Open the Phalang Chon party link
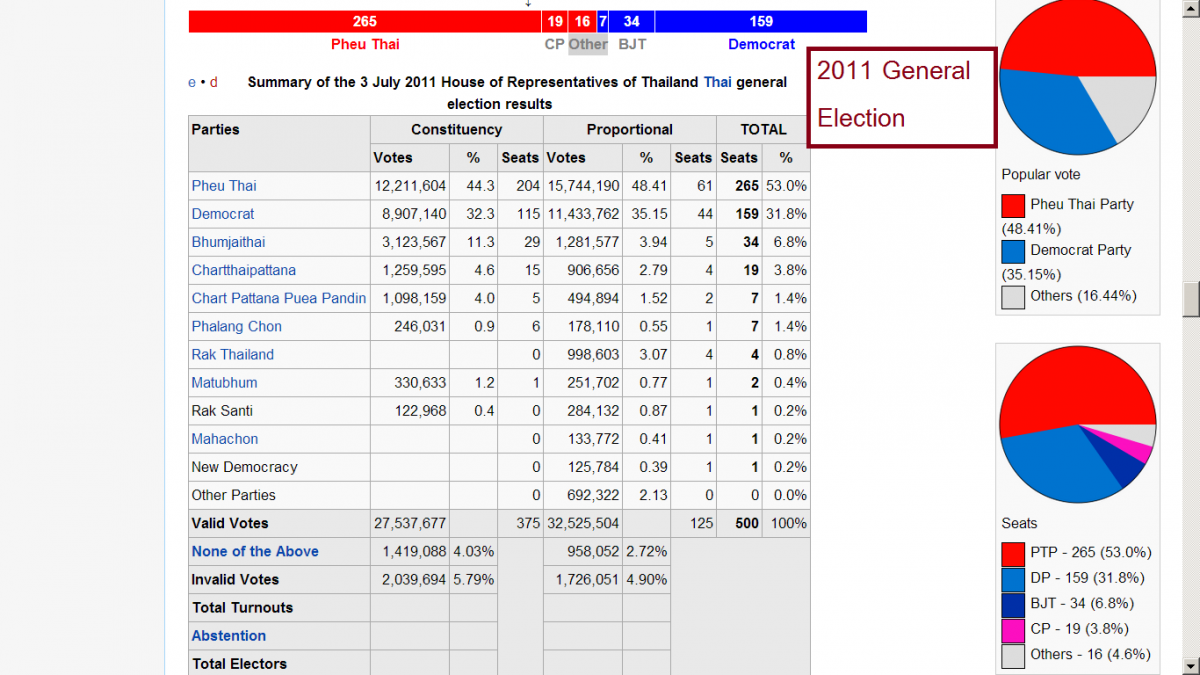Viewport: 1200px width, 675px height. tap(237, 326)
